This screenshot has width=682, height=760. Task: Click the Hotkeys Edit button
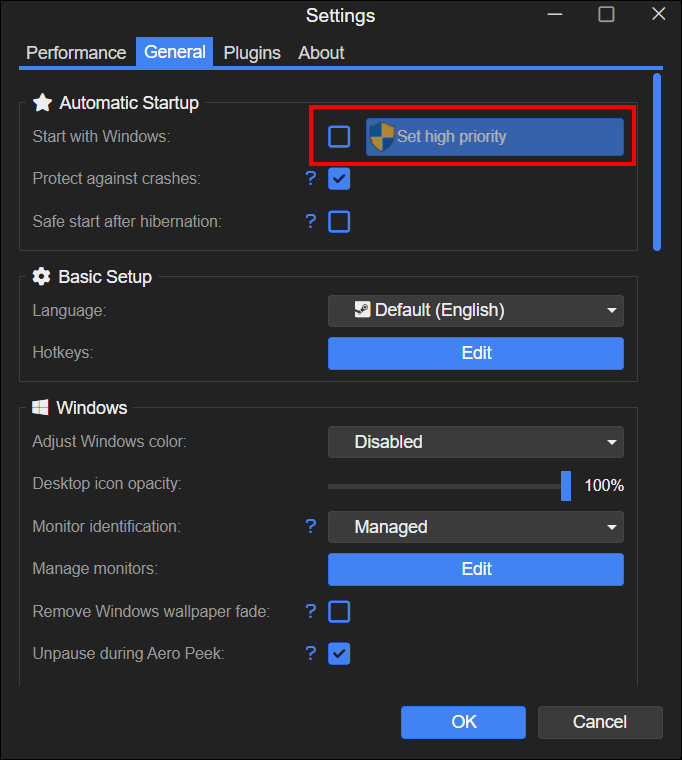click(x=476, y=353)
